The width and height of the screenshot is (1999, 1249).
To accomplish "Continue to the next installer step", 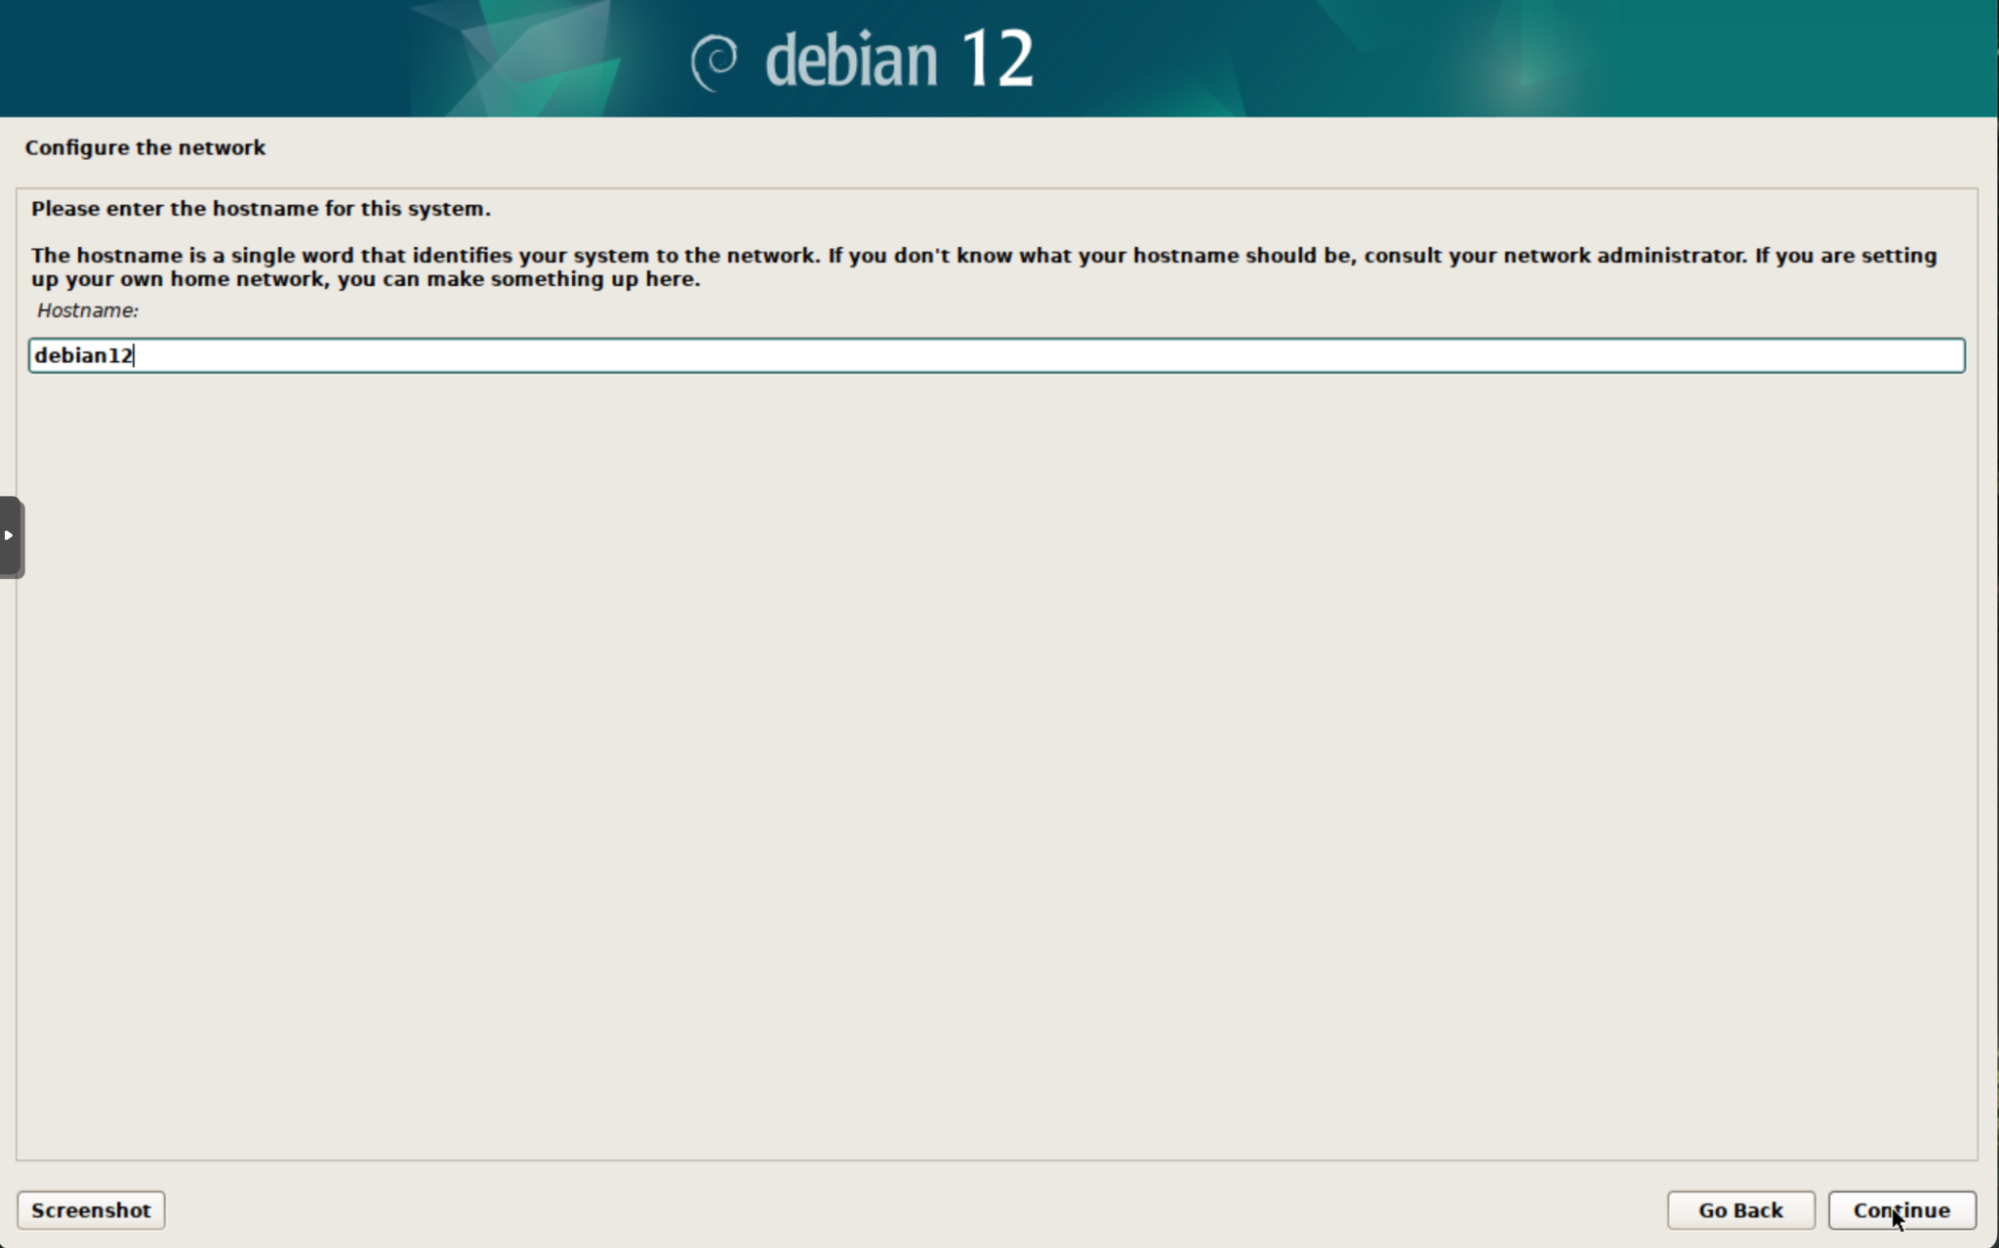I will (x=1901, y=1210).
